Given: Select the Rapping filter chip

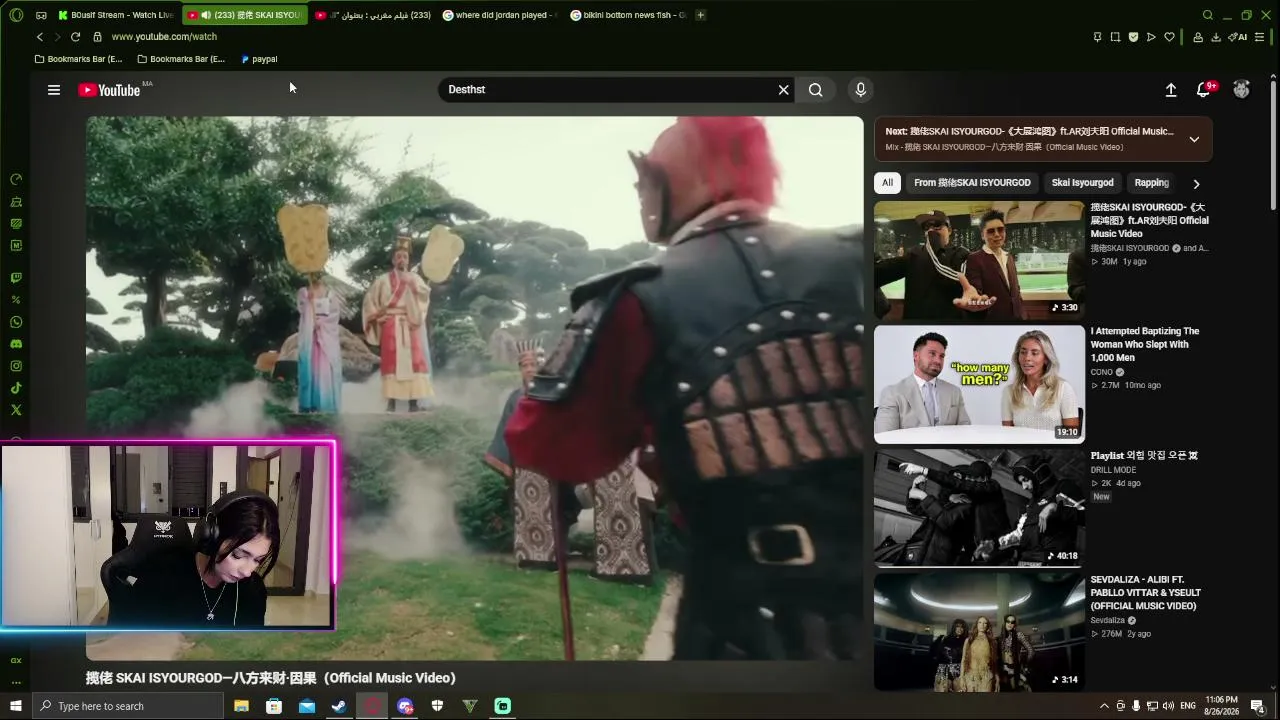Looking at the screenshot, I should (x=1151, y=183).
